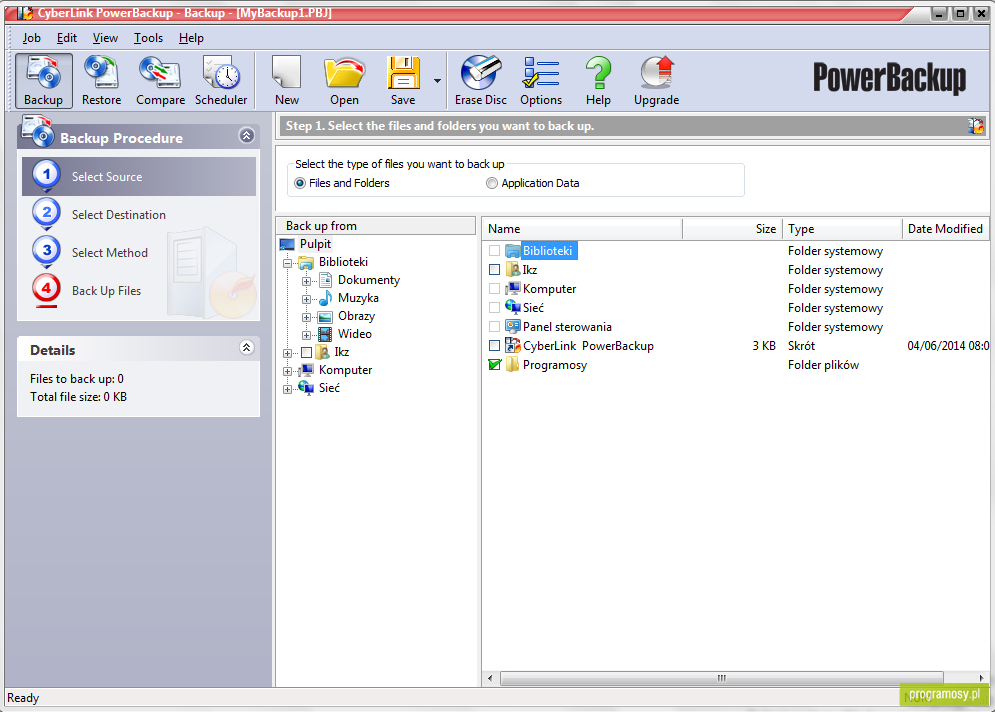Viewport: 995px width, 712px height.
Task: Select Sieć in the tree
Action: [x=329, y=388]
